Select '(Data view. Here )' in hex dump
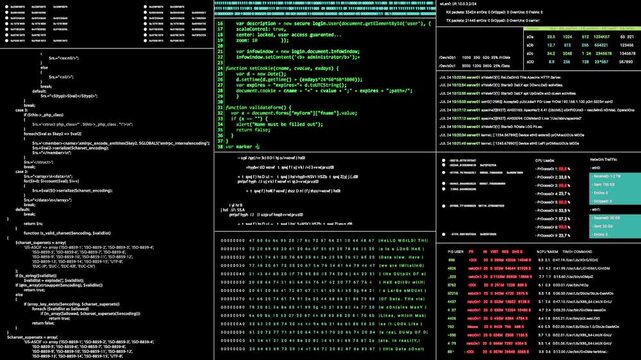 tap(401, 257)
